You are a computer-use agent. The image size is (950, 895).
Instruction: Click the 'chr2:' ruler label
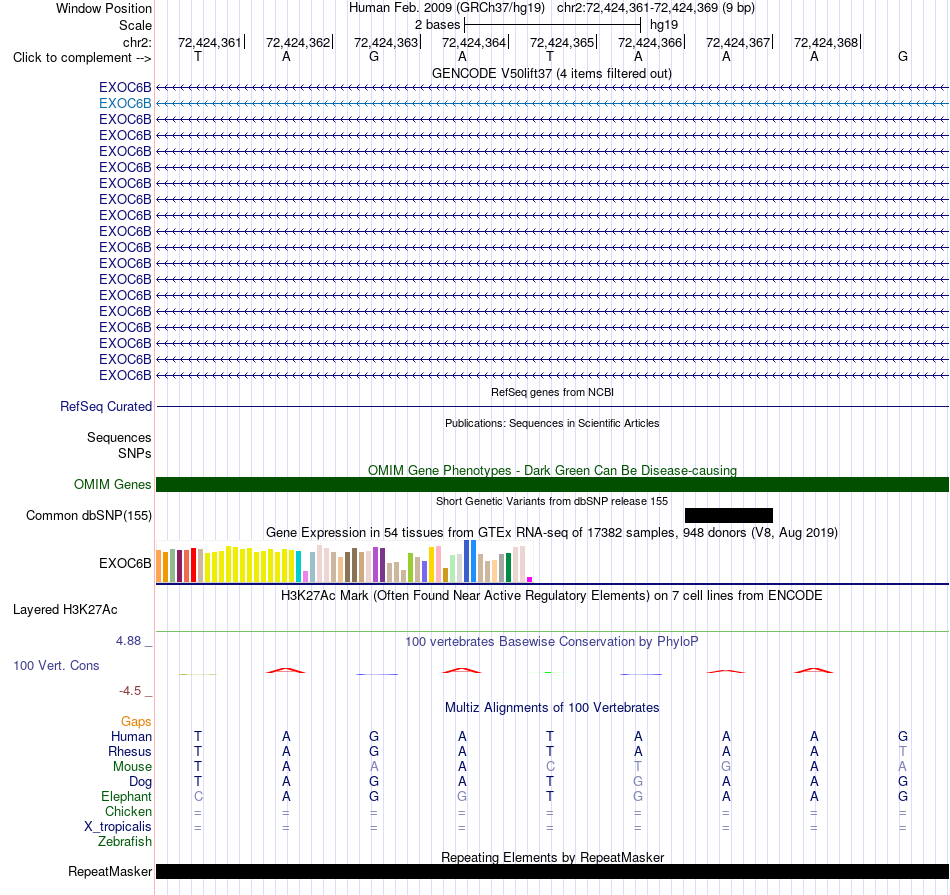click(137, 42)
